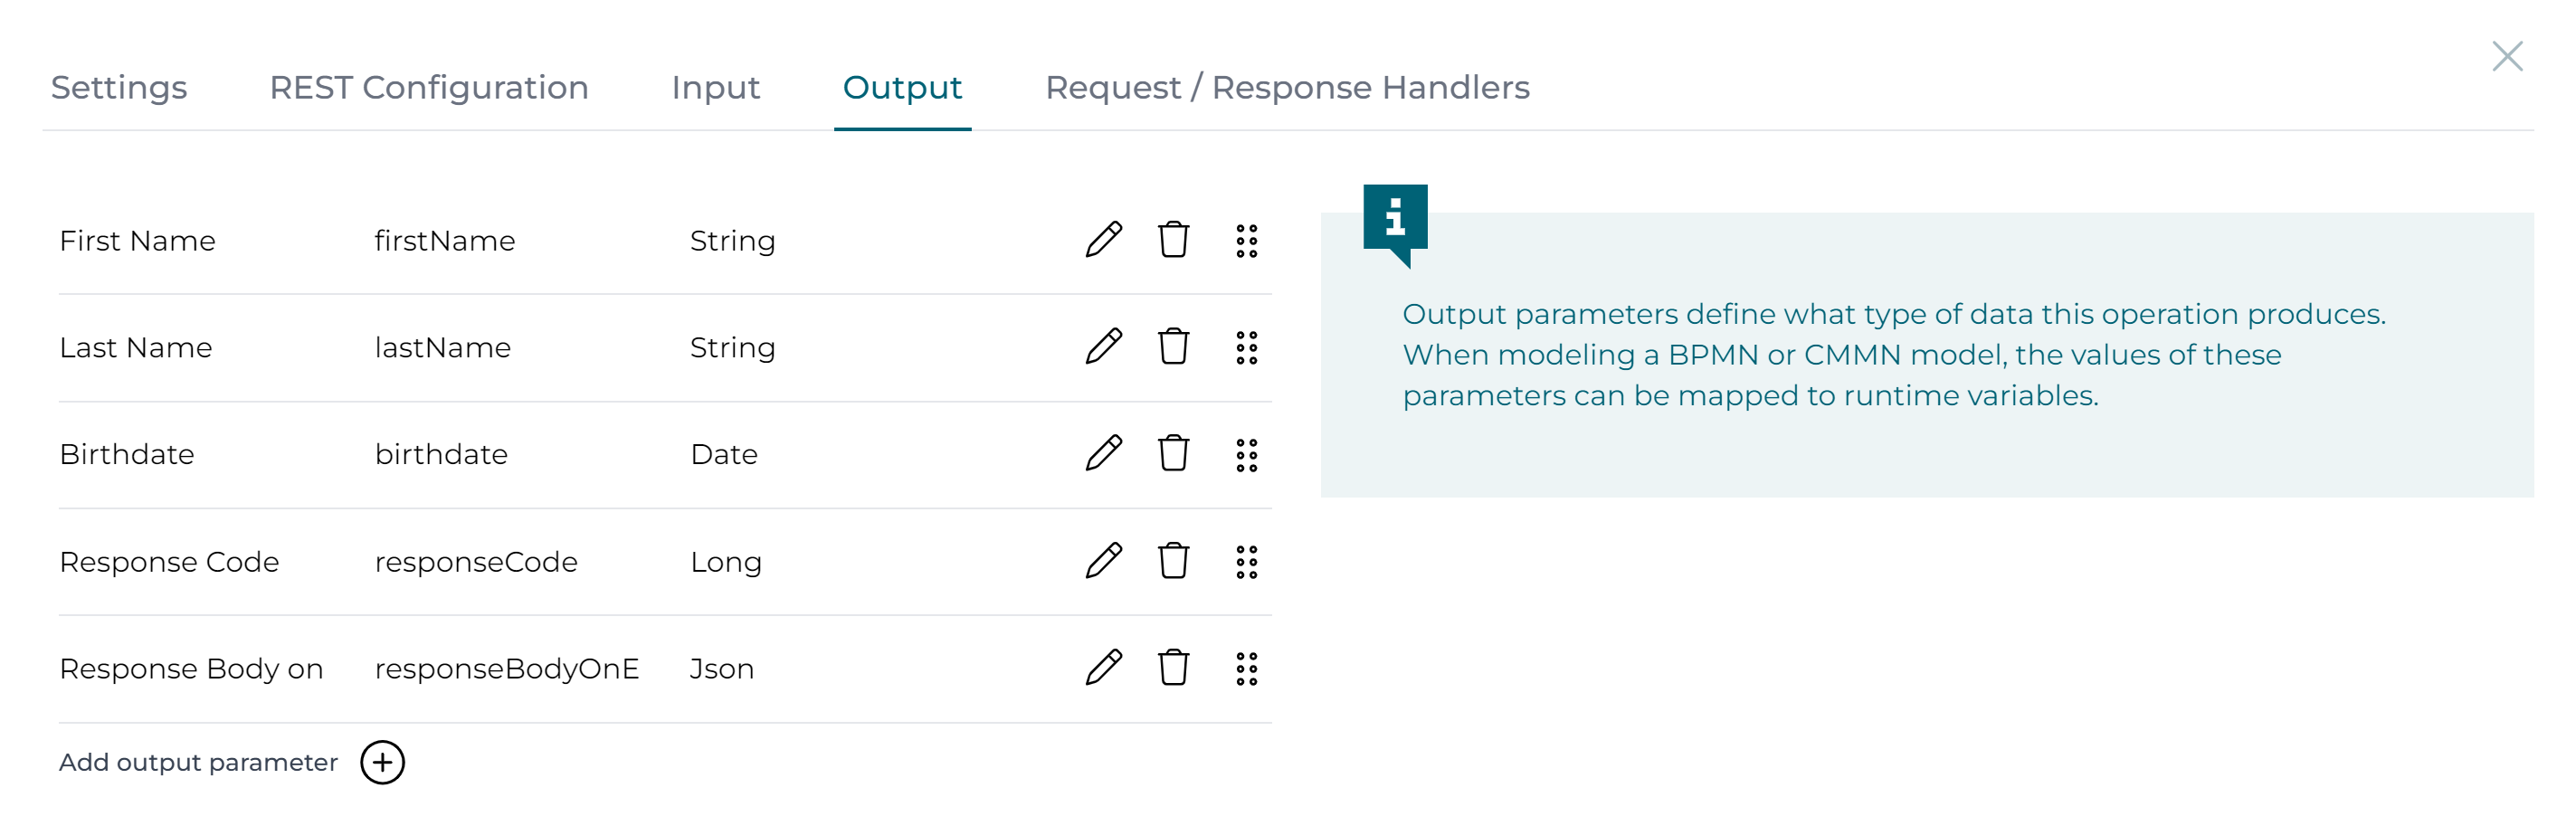Delete the First Name parameter
The width and height of the screenshot is (2576, 816).
(x=1173, y=240)
